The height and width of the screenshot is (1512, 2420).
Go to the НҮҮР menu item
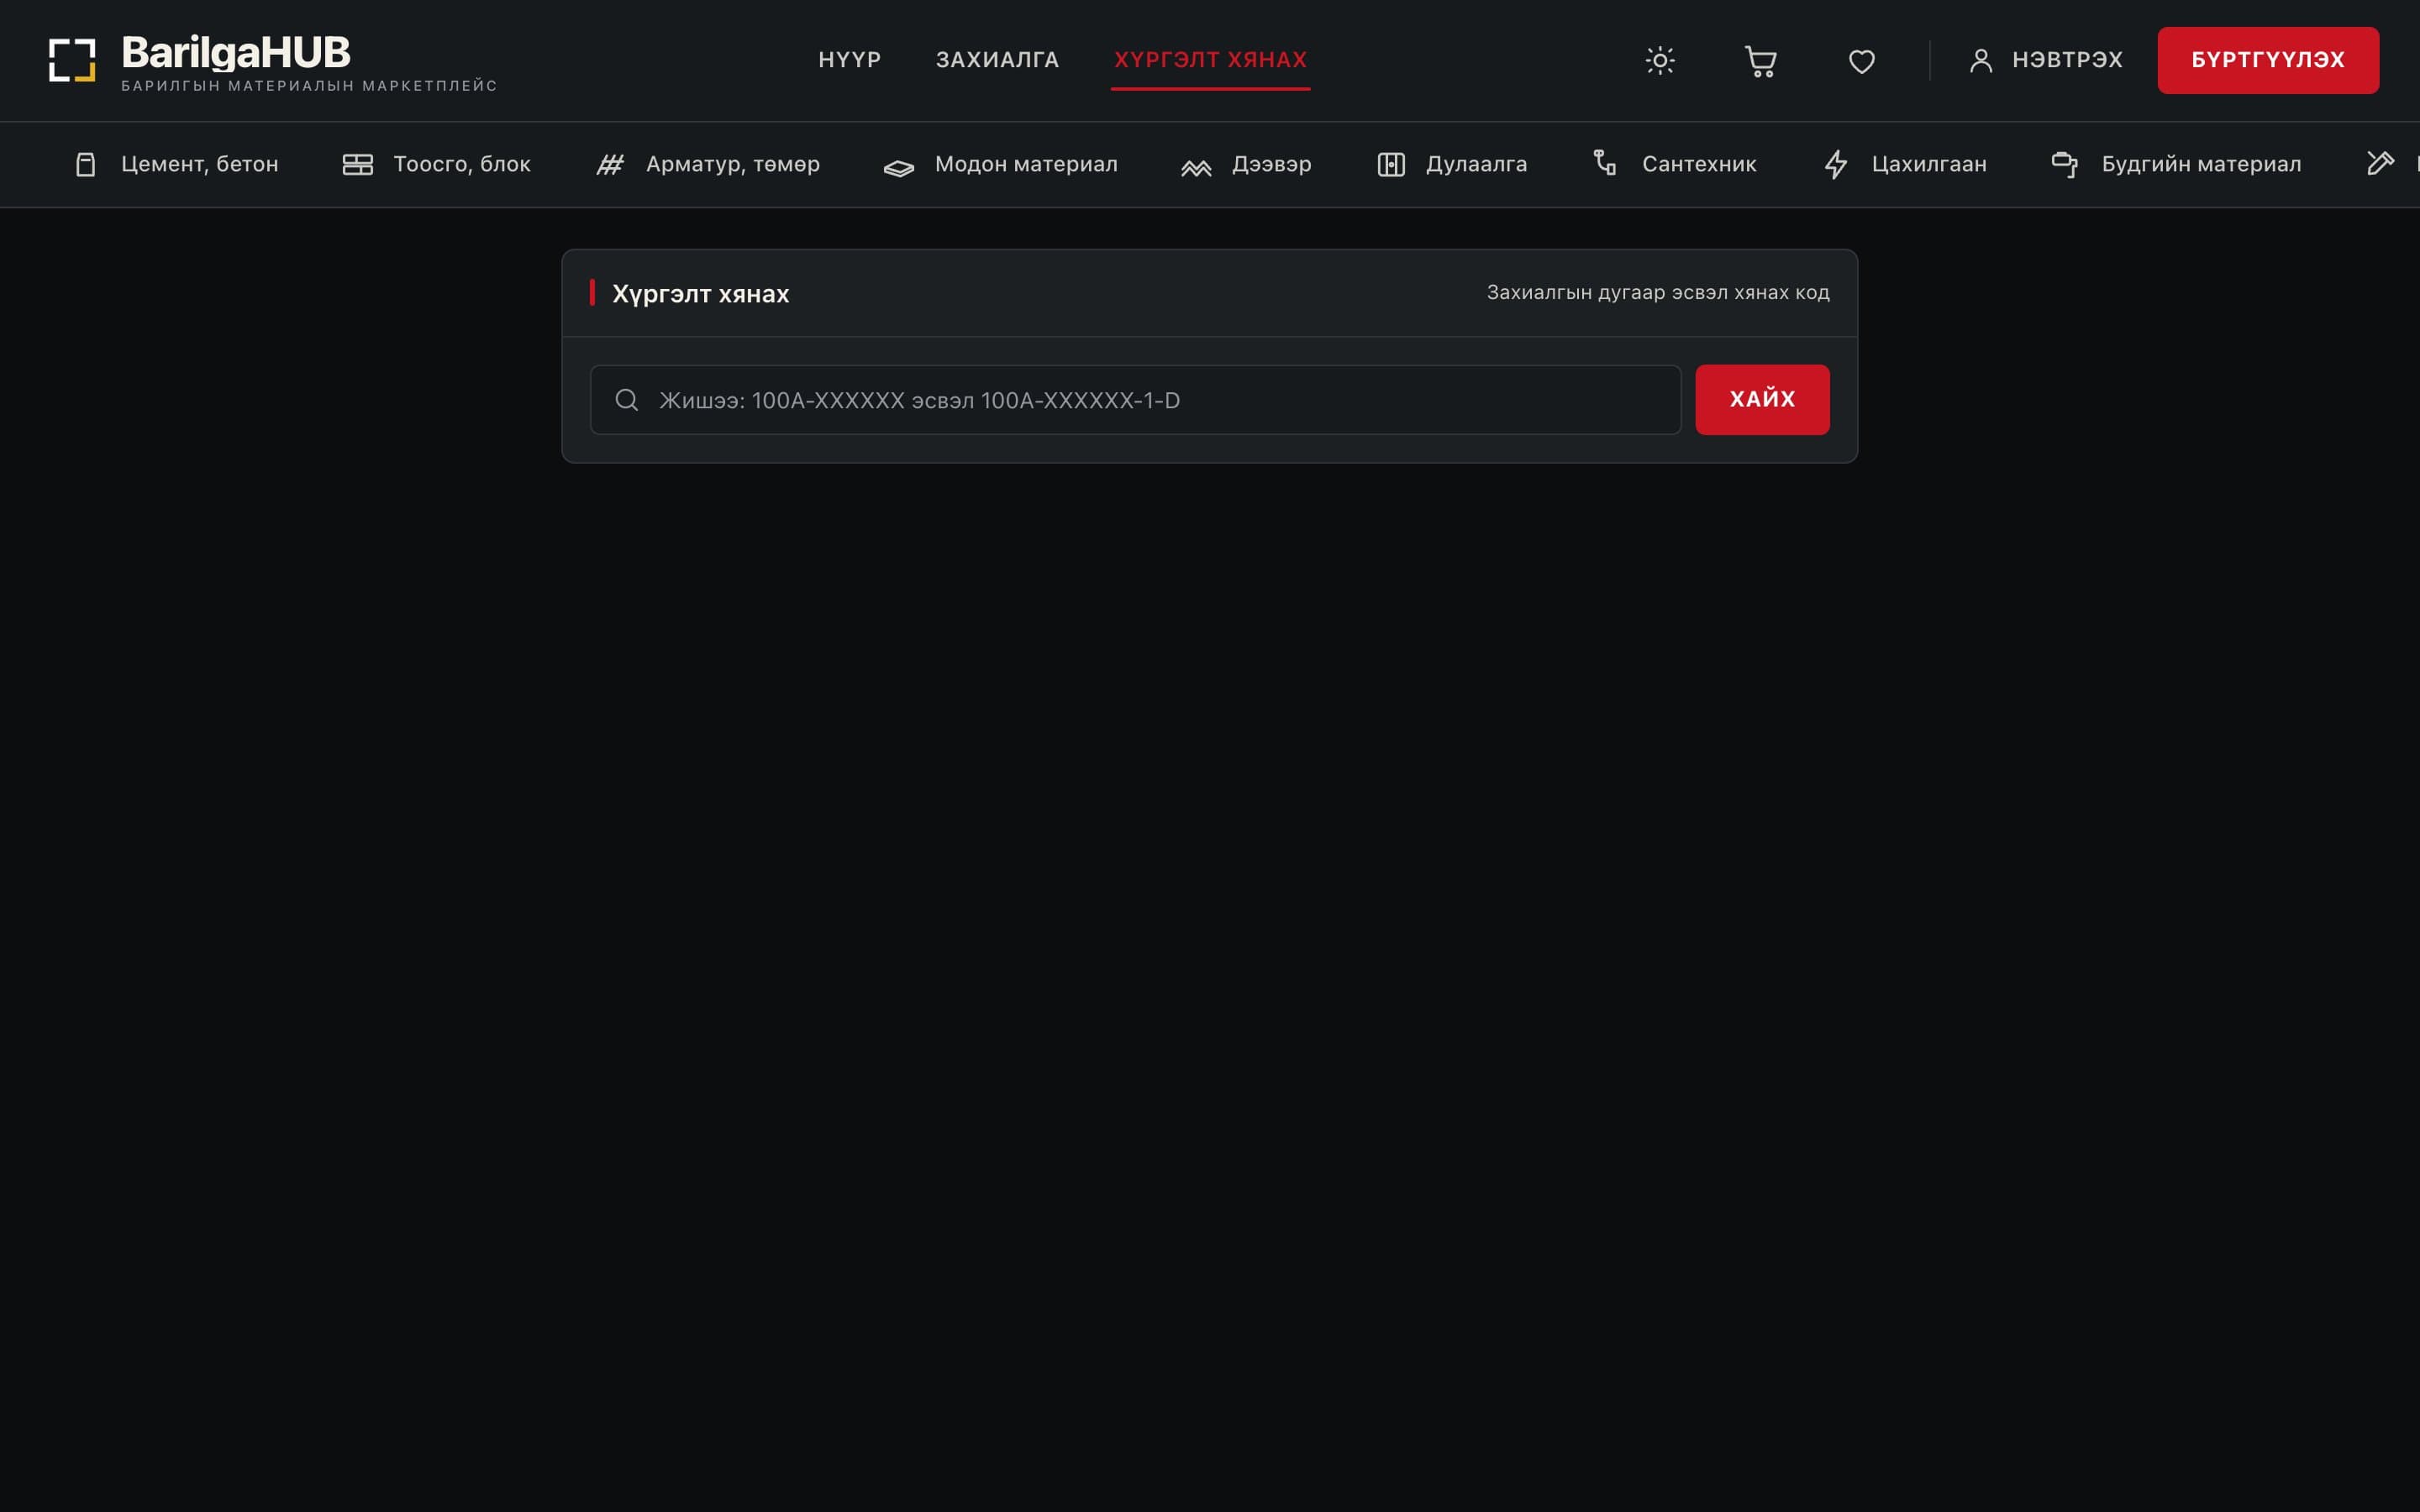pyautogui.click(x=850, y=60)
